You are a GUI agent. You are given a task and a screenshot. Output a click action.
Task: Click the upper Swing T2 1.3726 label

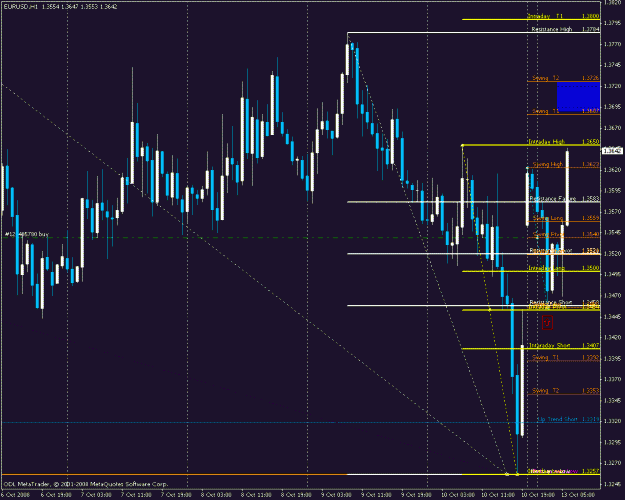point(566,78)
